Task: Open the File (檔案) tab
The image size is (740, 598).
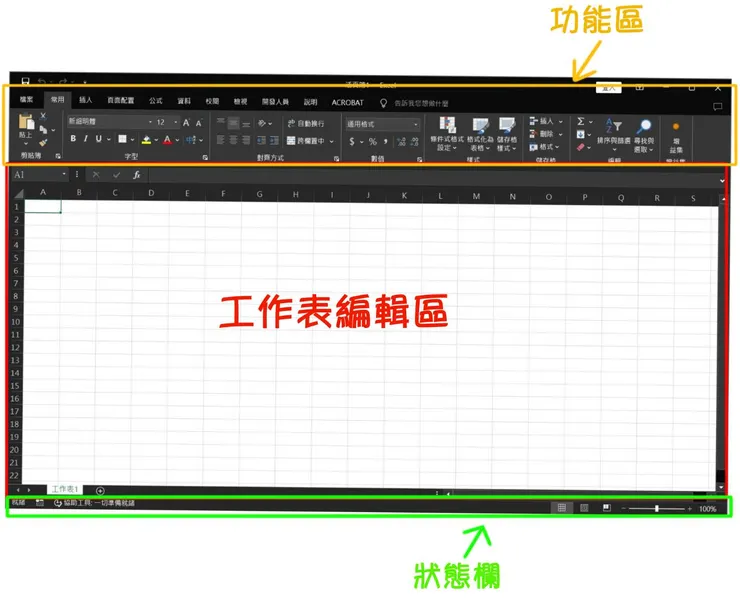Action: point(26,99)
